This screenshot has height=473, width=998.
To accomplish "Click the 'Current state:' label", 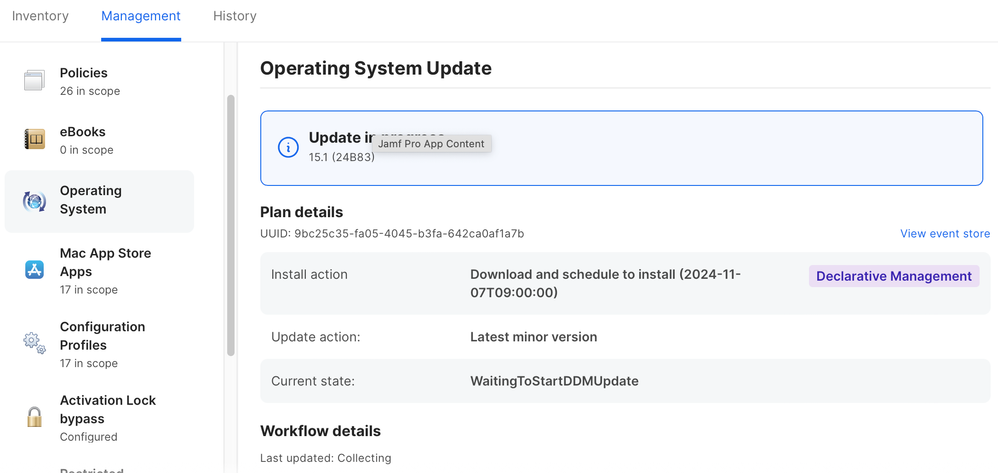I will coord(313,381).
